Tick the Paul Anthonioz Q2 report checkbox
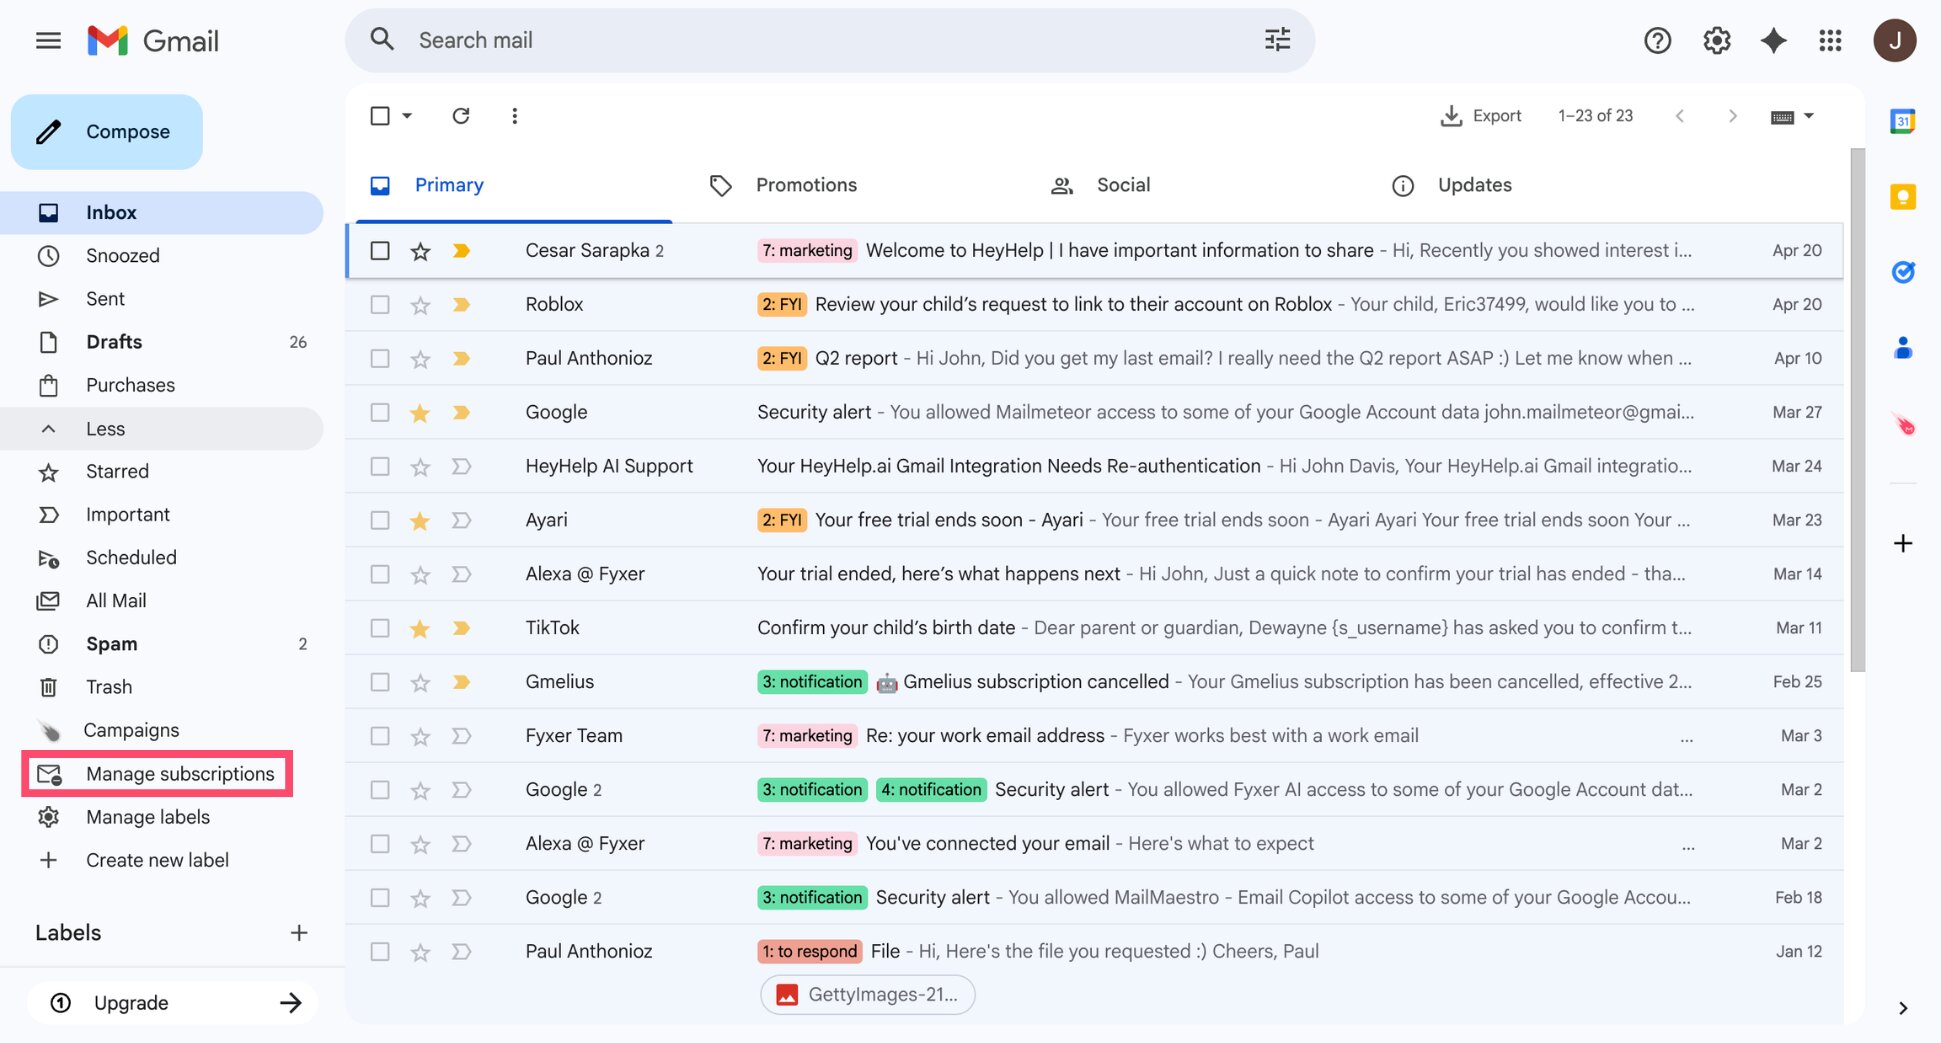 click(380, 359)
